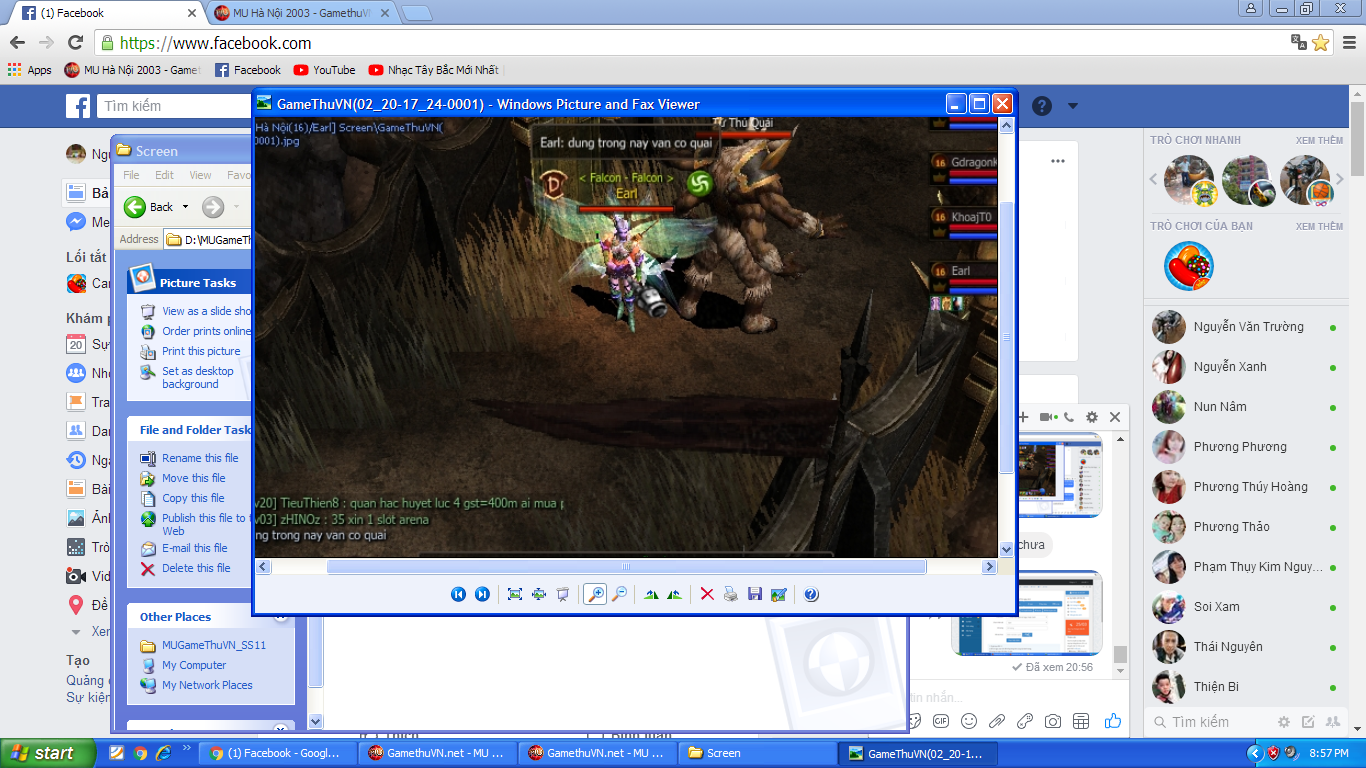Open image for editing icon
This screenshot has height=768, width=1366.
point(779,594)
